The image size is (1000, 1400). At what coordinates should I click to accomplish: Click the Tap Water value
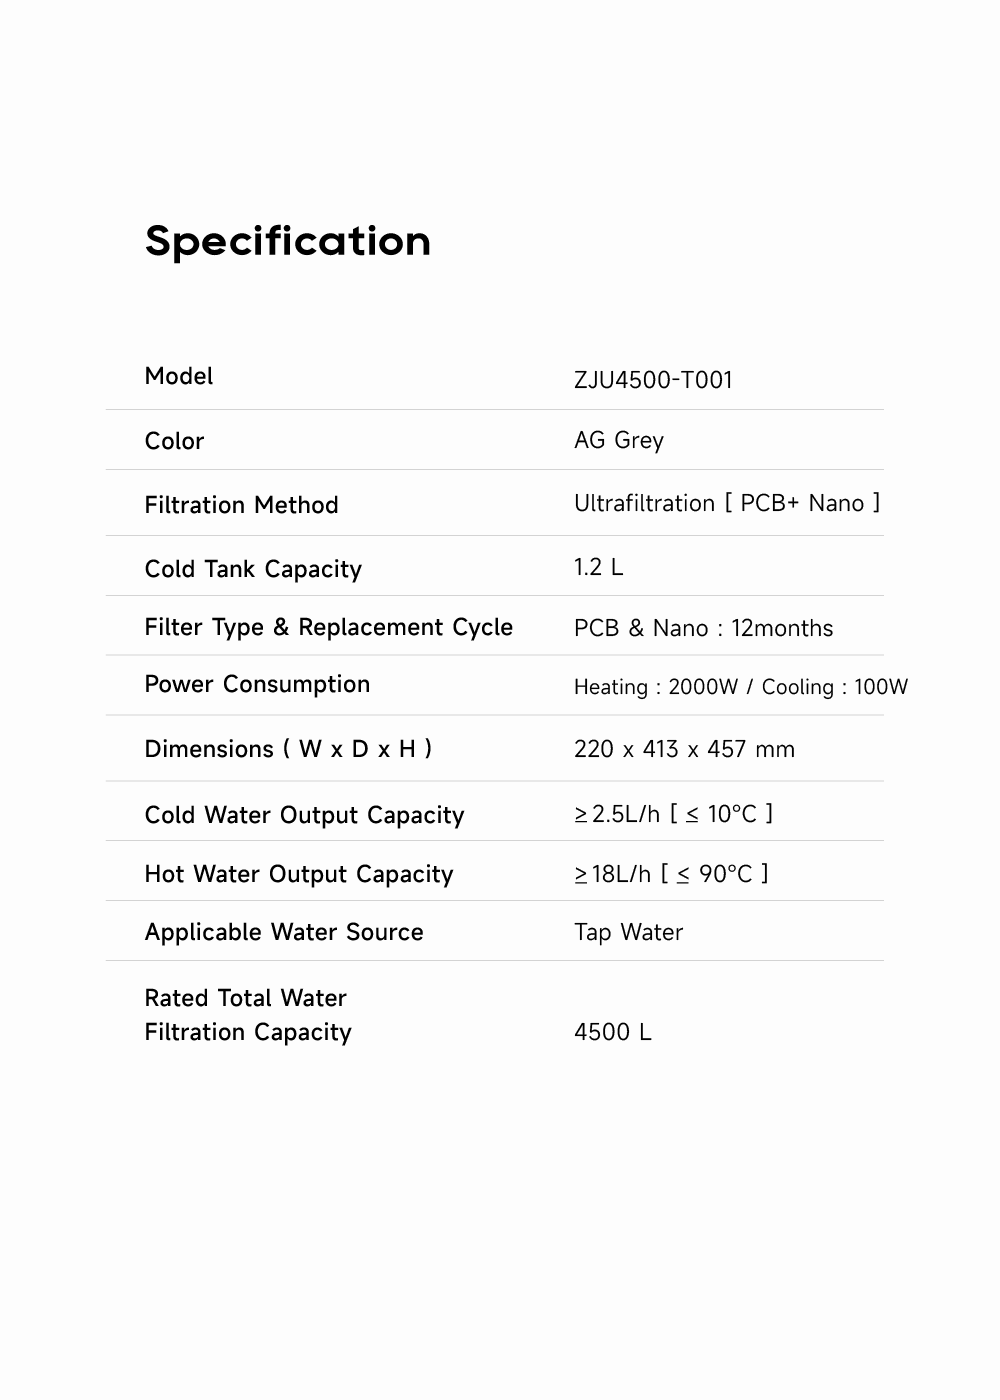(628, 932)
